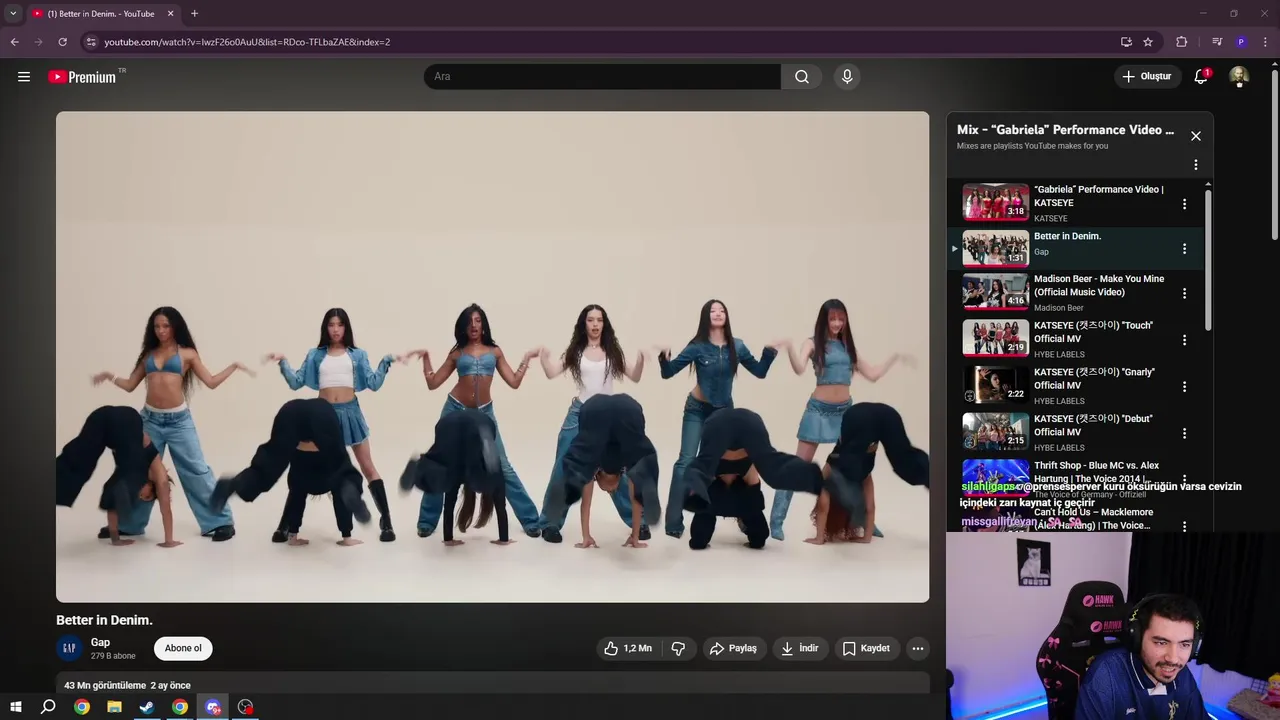This screenshot has height=720, width=1280.
Task: Open the Windows Start menu
Action: 16,707
